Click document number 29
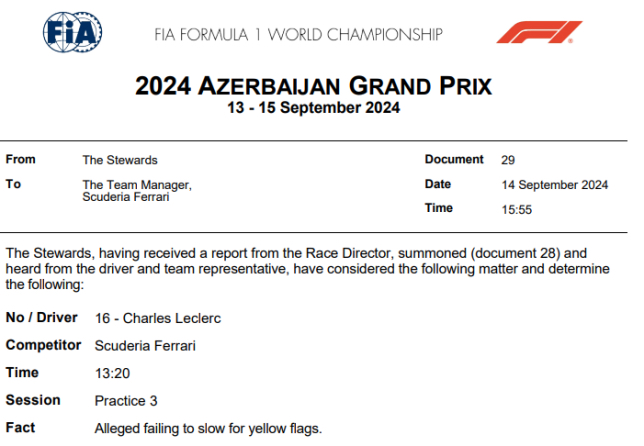This screenshot has height=446, width=644. pyautogui.click(x=508, y=160)
